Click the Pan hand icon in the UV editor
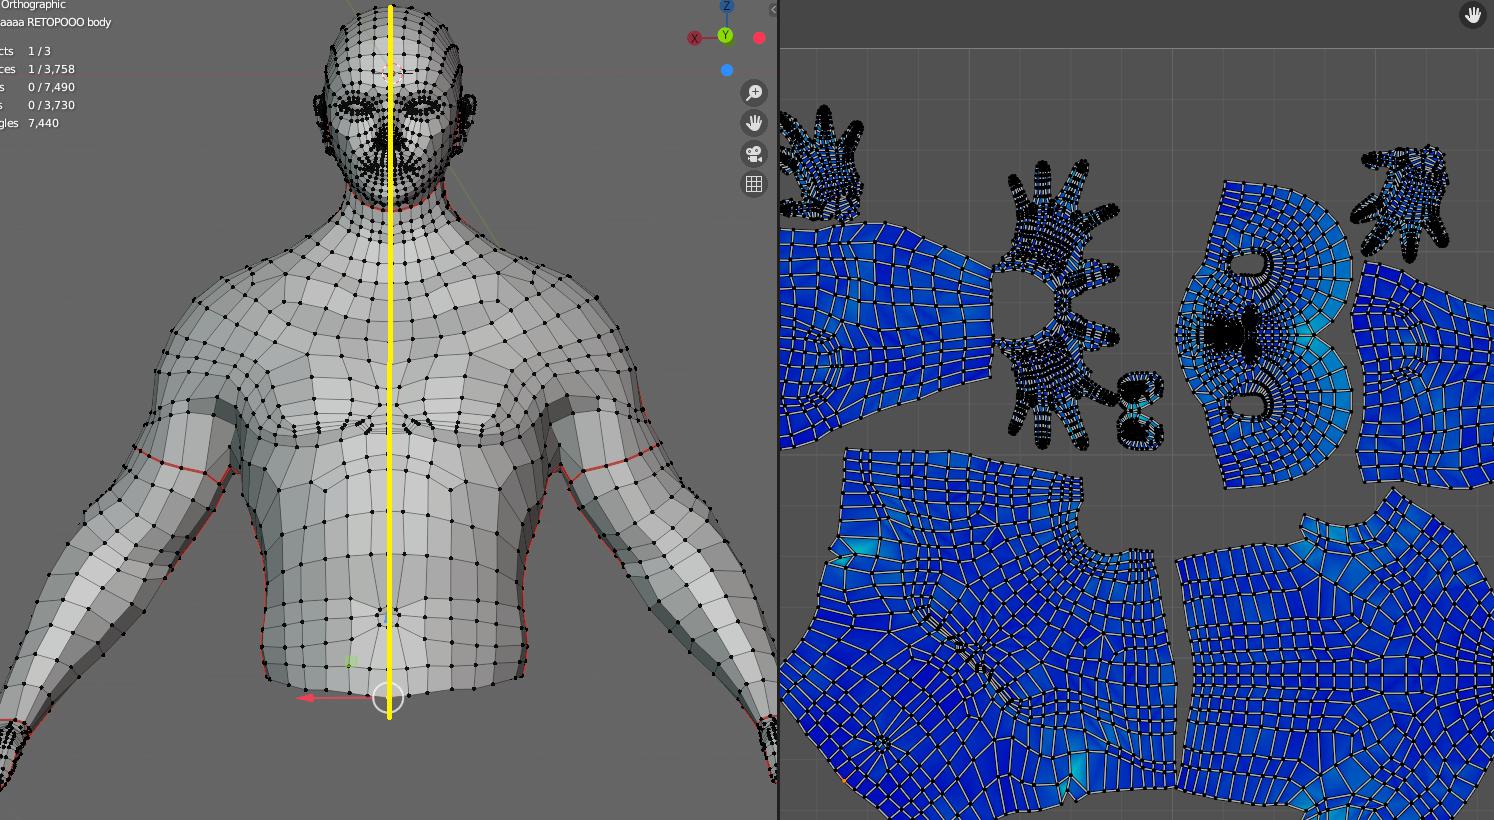 click(x=1470, y=15)
